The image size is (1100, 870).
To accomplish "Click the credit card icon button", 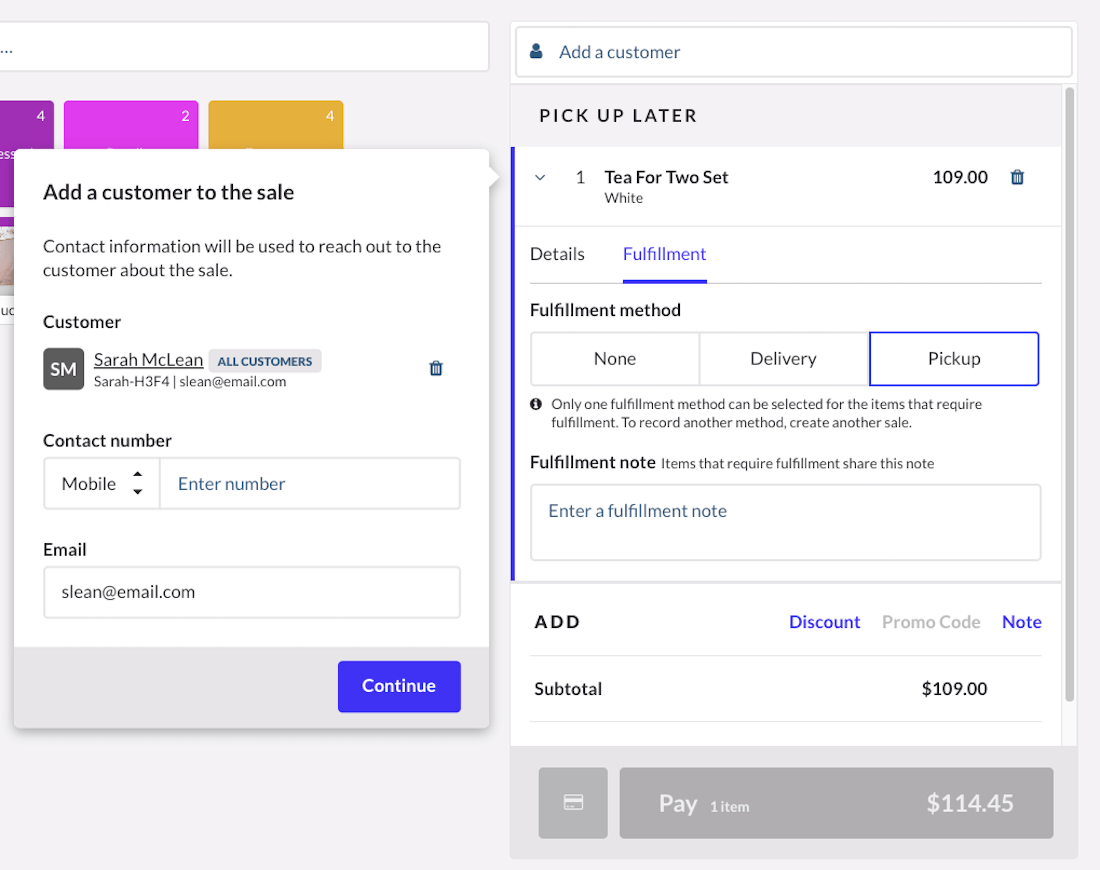I will point(573,803).
